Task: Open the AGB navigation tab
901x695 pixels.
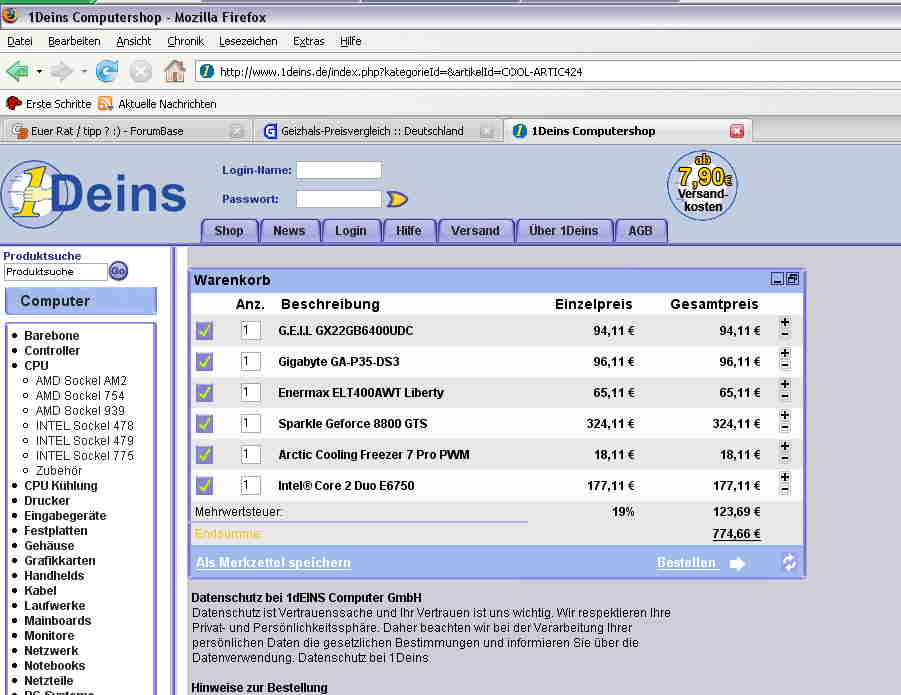Action: tap(641, 231)
